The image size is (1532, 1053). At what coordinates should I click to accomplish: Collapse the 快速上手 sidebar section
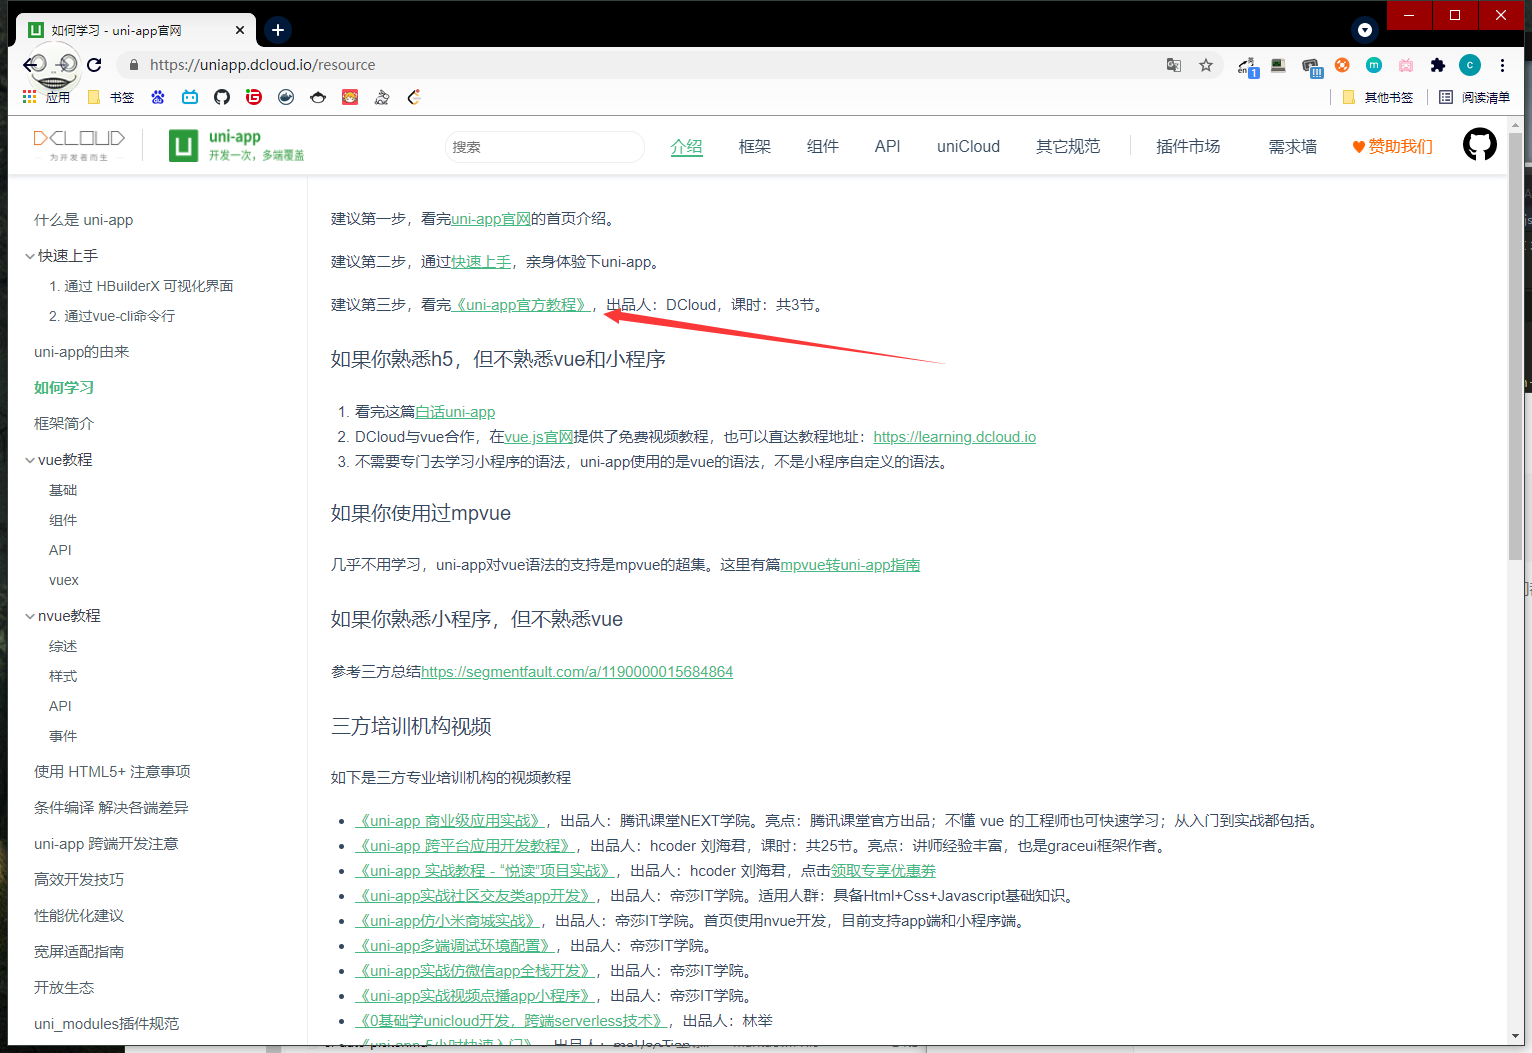pos(29,255)
